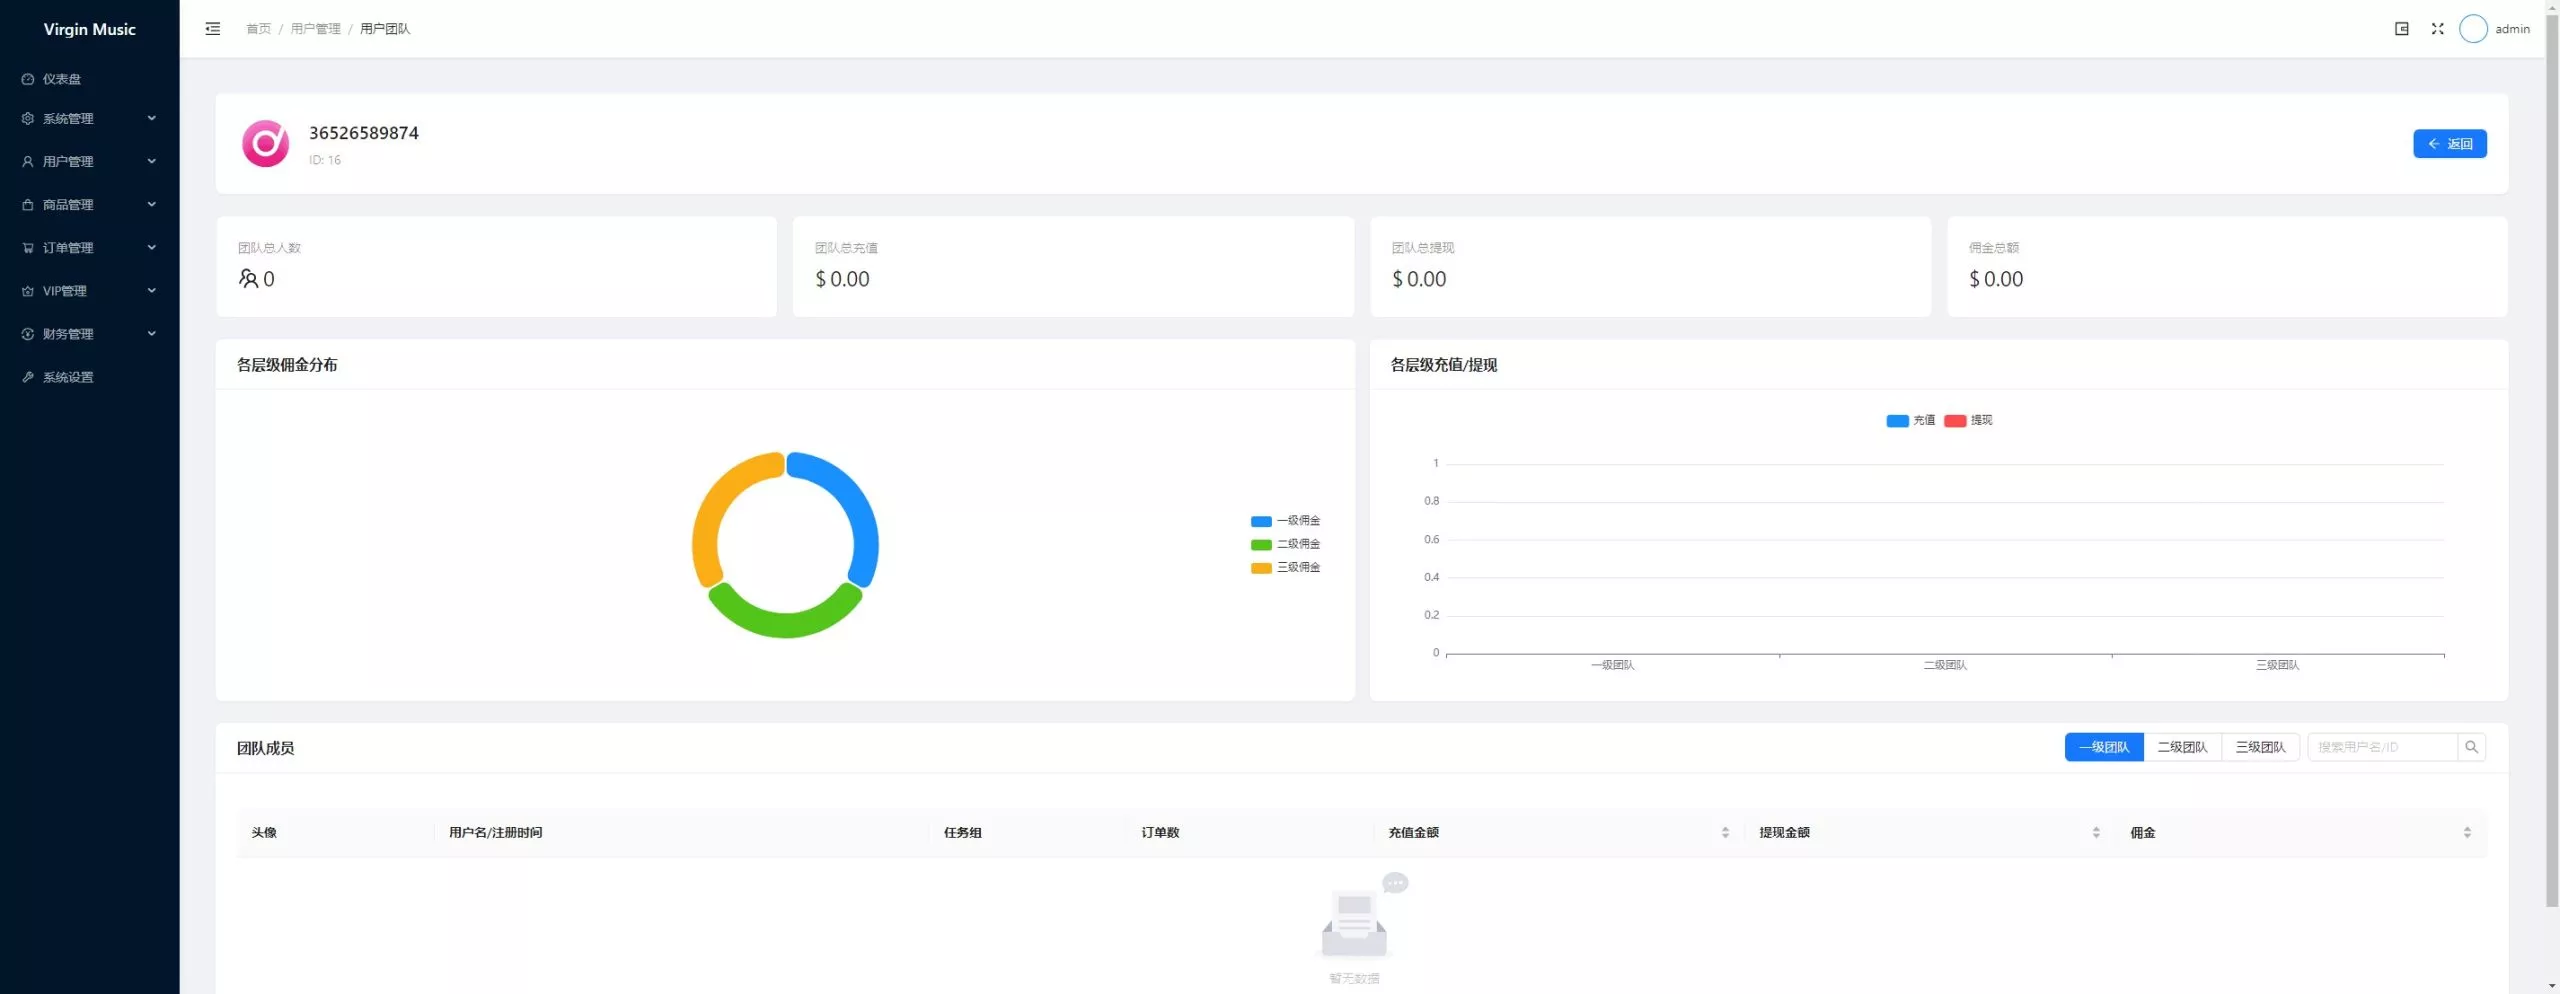
Task: Open the 仪表盘 dashboard item
Action: 62,79
